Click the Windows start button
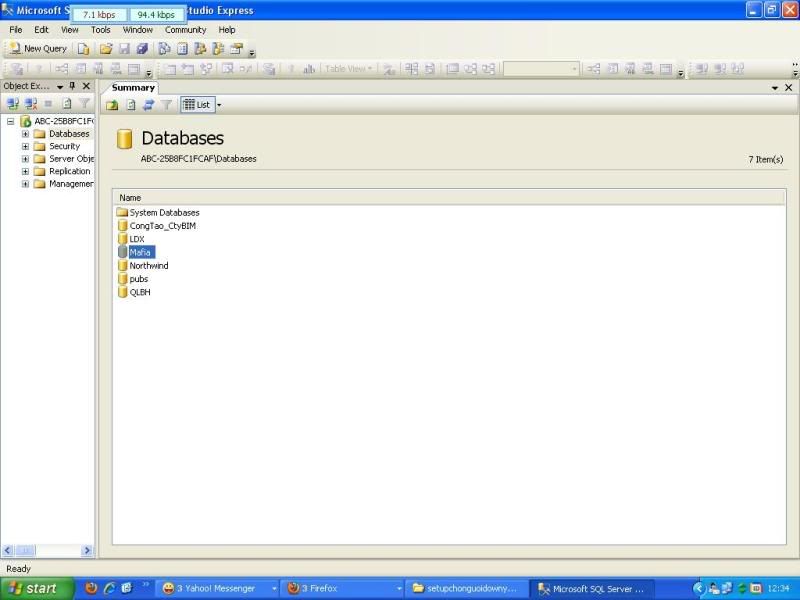This screenshot has width=800, height=600. (x=36, y=589)
